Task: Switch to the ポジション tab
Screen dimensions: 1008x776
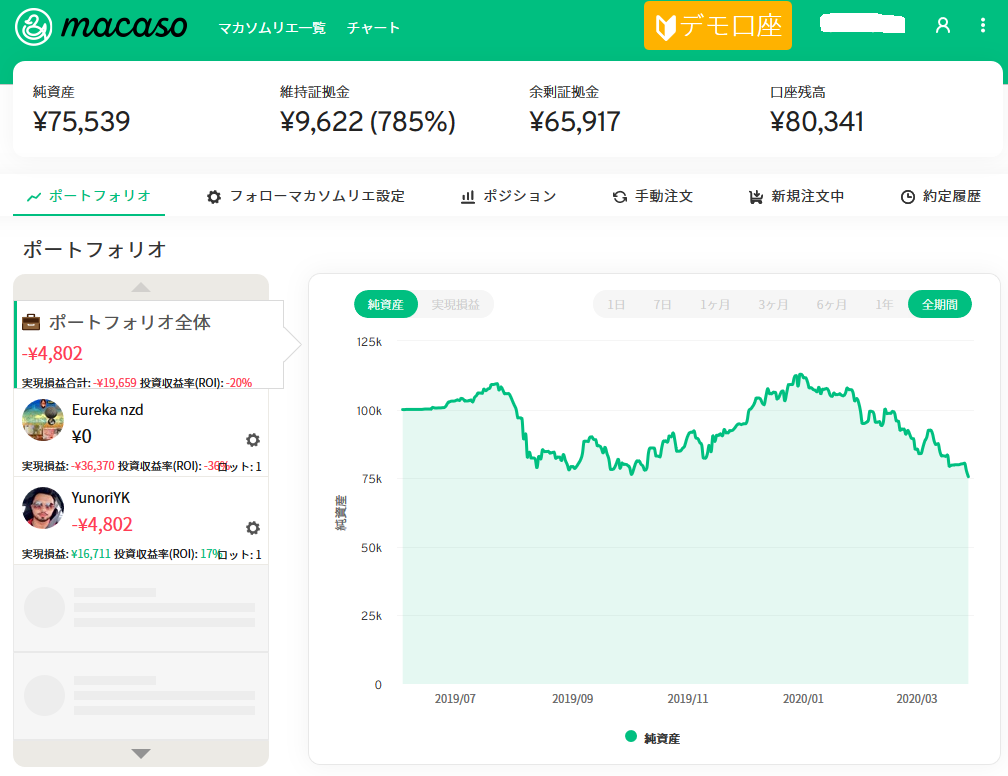Action: tap(508, 197)
